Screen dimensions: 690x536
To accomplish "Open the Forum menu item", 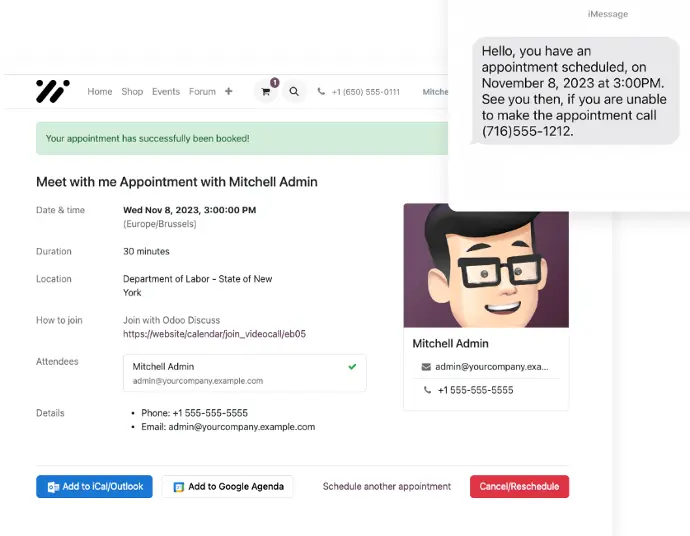I will click(202, 92).
